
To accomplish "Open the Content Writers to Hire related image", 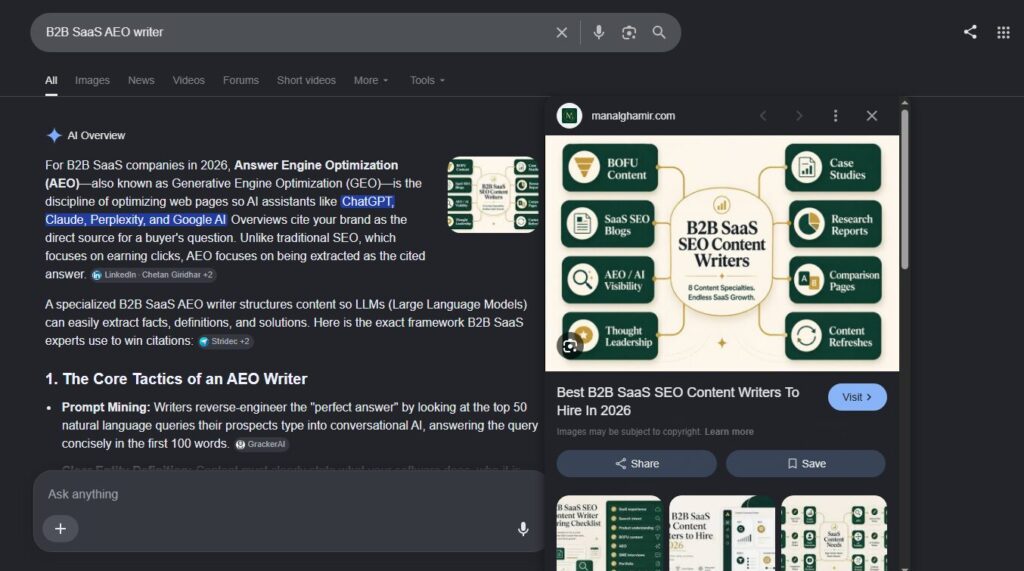I will (x=722, y=533).
